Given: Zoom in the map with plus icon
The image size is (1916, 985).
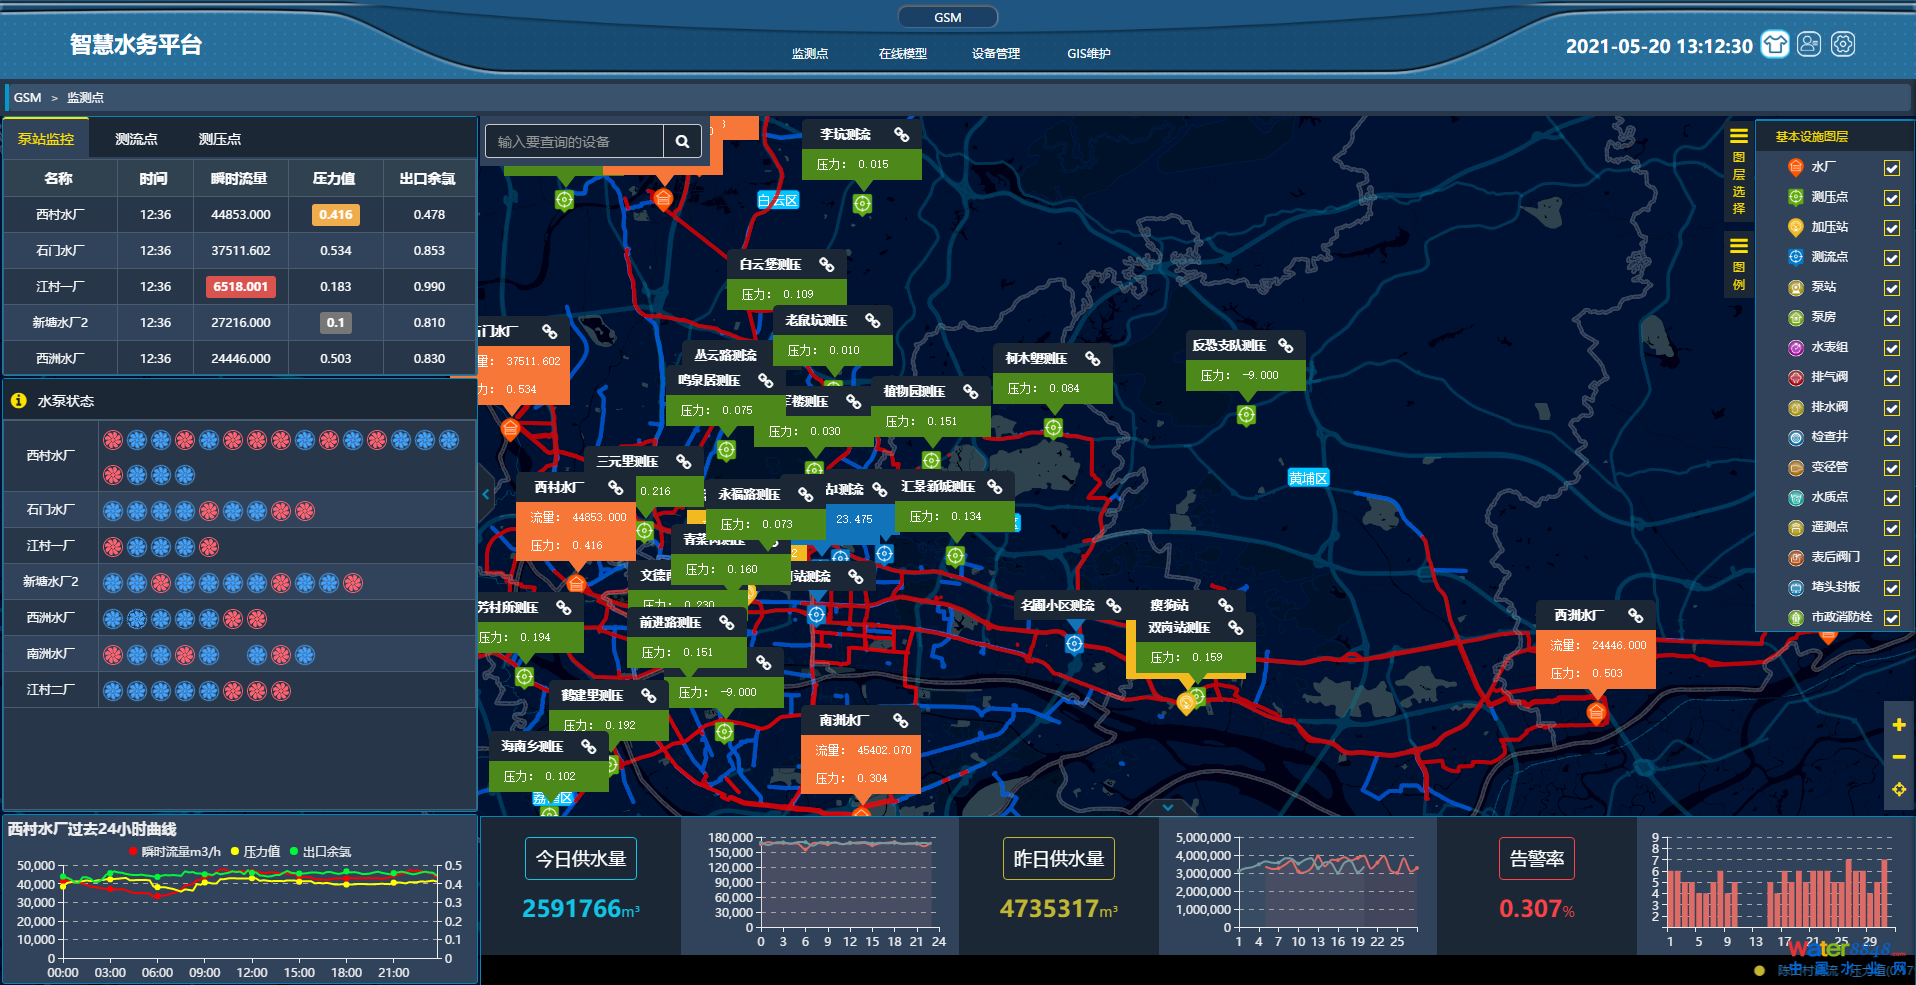Looking at the screenshot, I should [x=1898, y=725].
